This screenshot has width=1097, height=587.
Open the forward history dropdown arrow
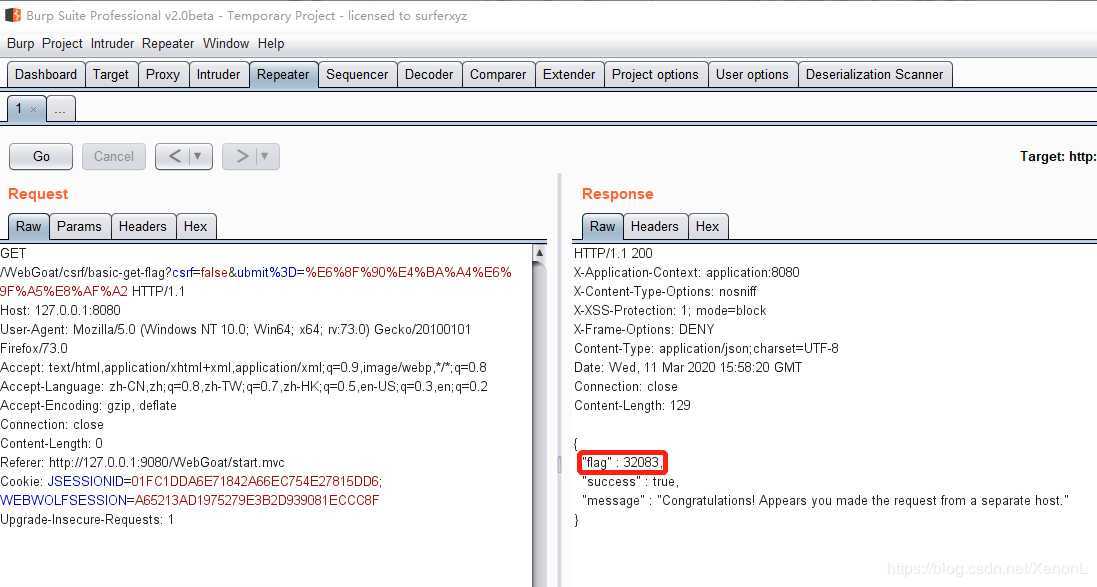tap(265, 156)
